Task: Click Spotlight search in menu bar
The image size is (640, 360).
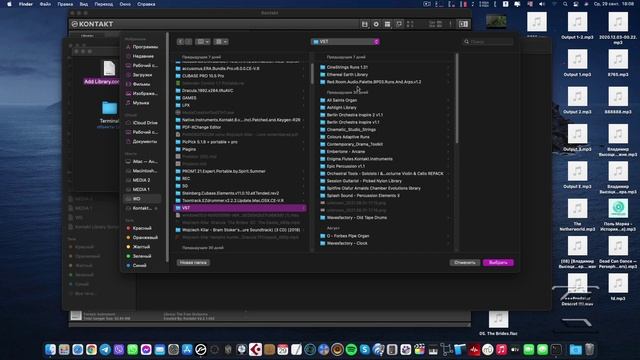Action: (x=565, y=4)
